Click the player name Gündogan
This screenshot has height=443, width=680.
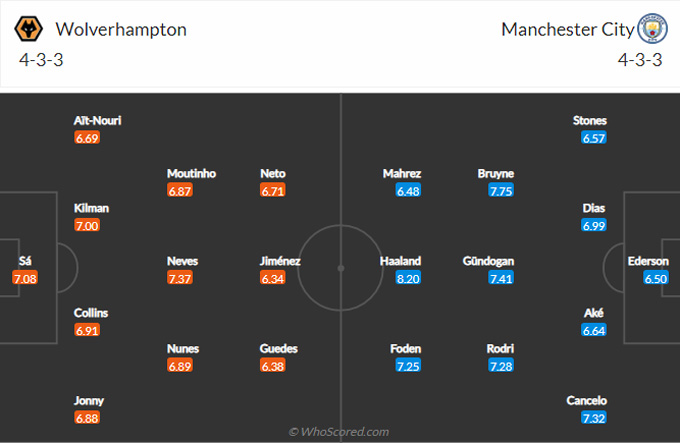[x=489, y=261]
